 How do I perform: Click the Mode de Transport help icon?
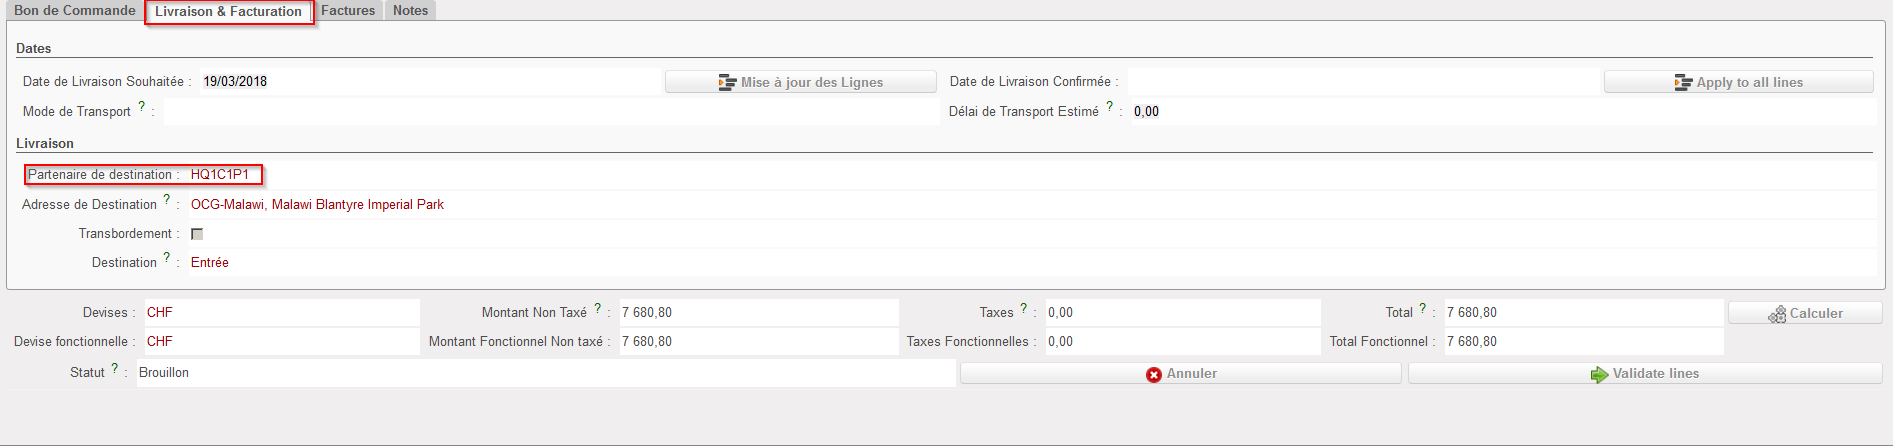point(142,106)
